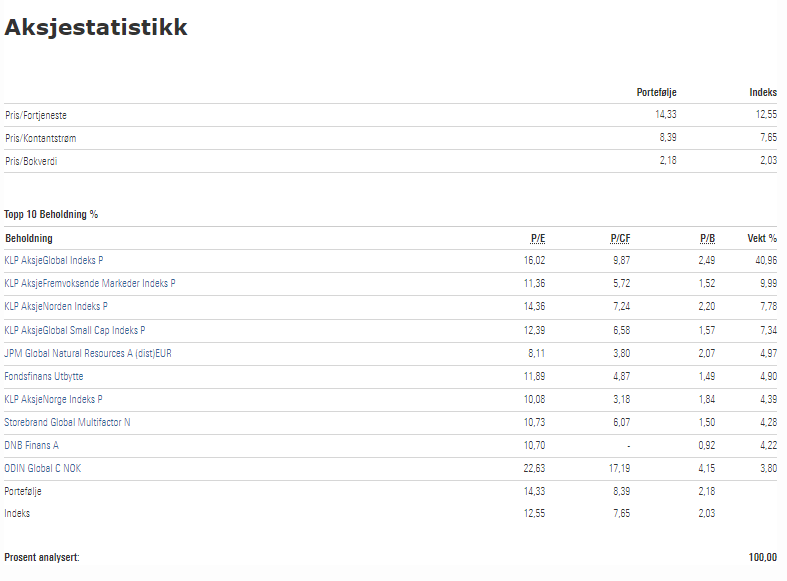Viewport: 787px width, 581px height.
Task: Click Pris/Fortjeneste index value 12,55
Action: pyautogui.click(x=766, y=114)
